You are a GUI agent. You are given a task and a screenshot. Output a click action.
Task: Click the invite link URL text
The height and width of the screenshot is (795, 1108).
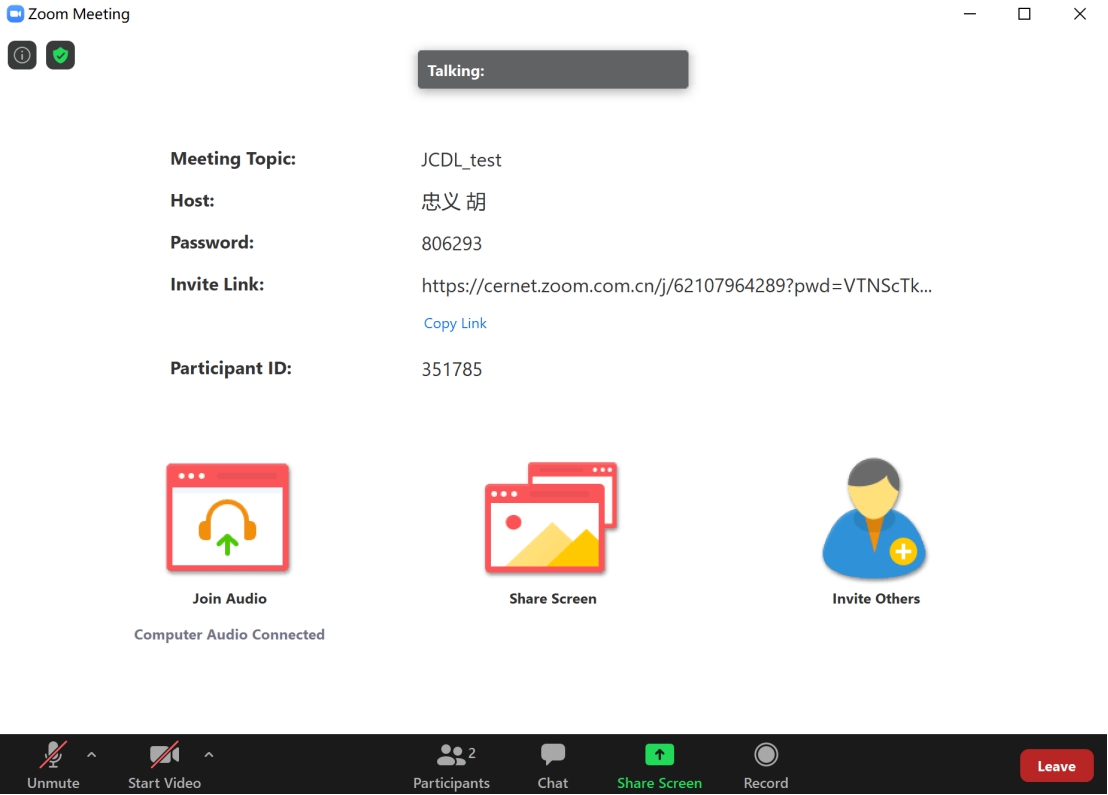click(x=676, y=286)
